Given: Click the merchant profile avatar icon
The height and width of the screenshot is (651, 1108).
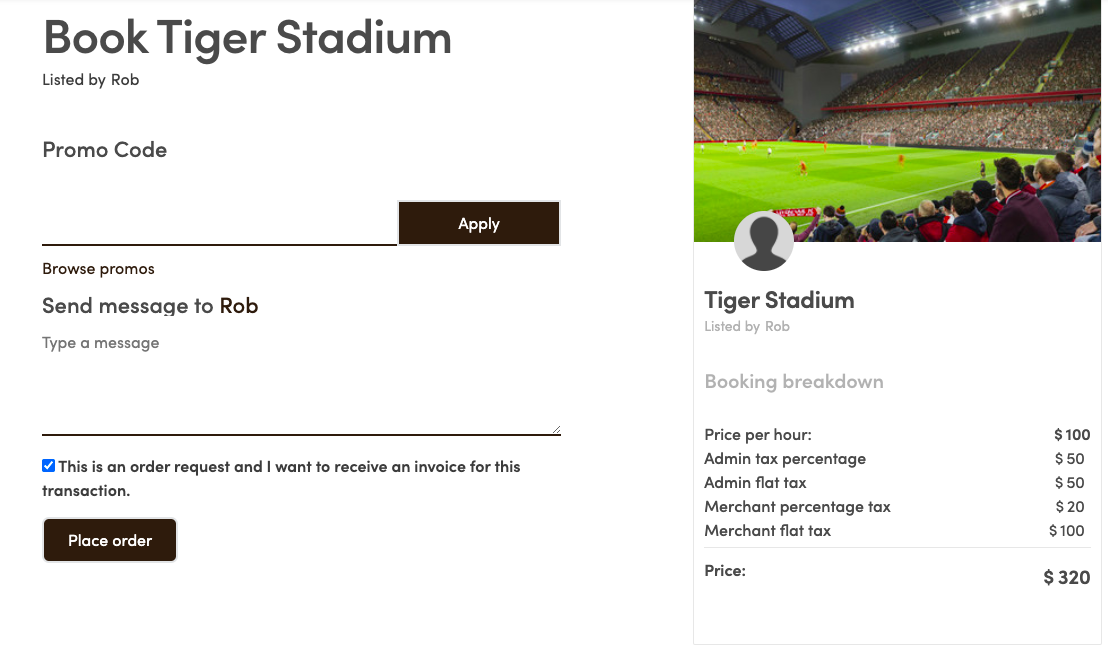Looking at the screenshot, I should (x=764, y=241).
